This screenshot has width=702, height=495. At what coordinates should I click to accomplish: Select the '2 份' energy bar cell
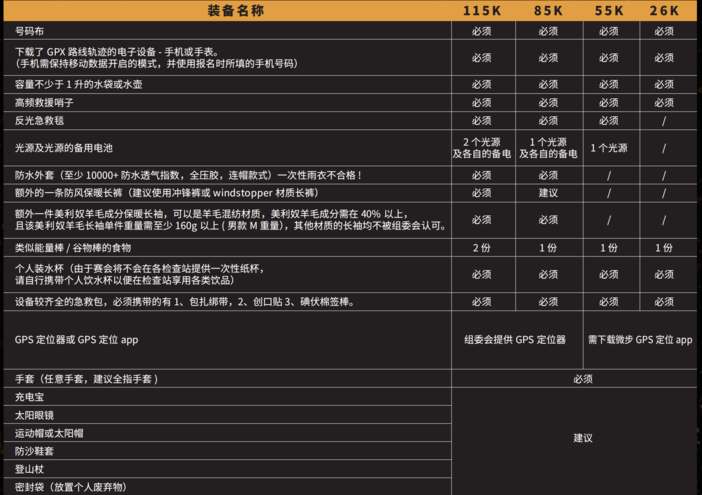[x=481, y=247]
